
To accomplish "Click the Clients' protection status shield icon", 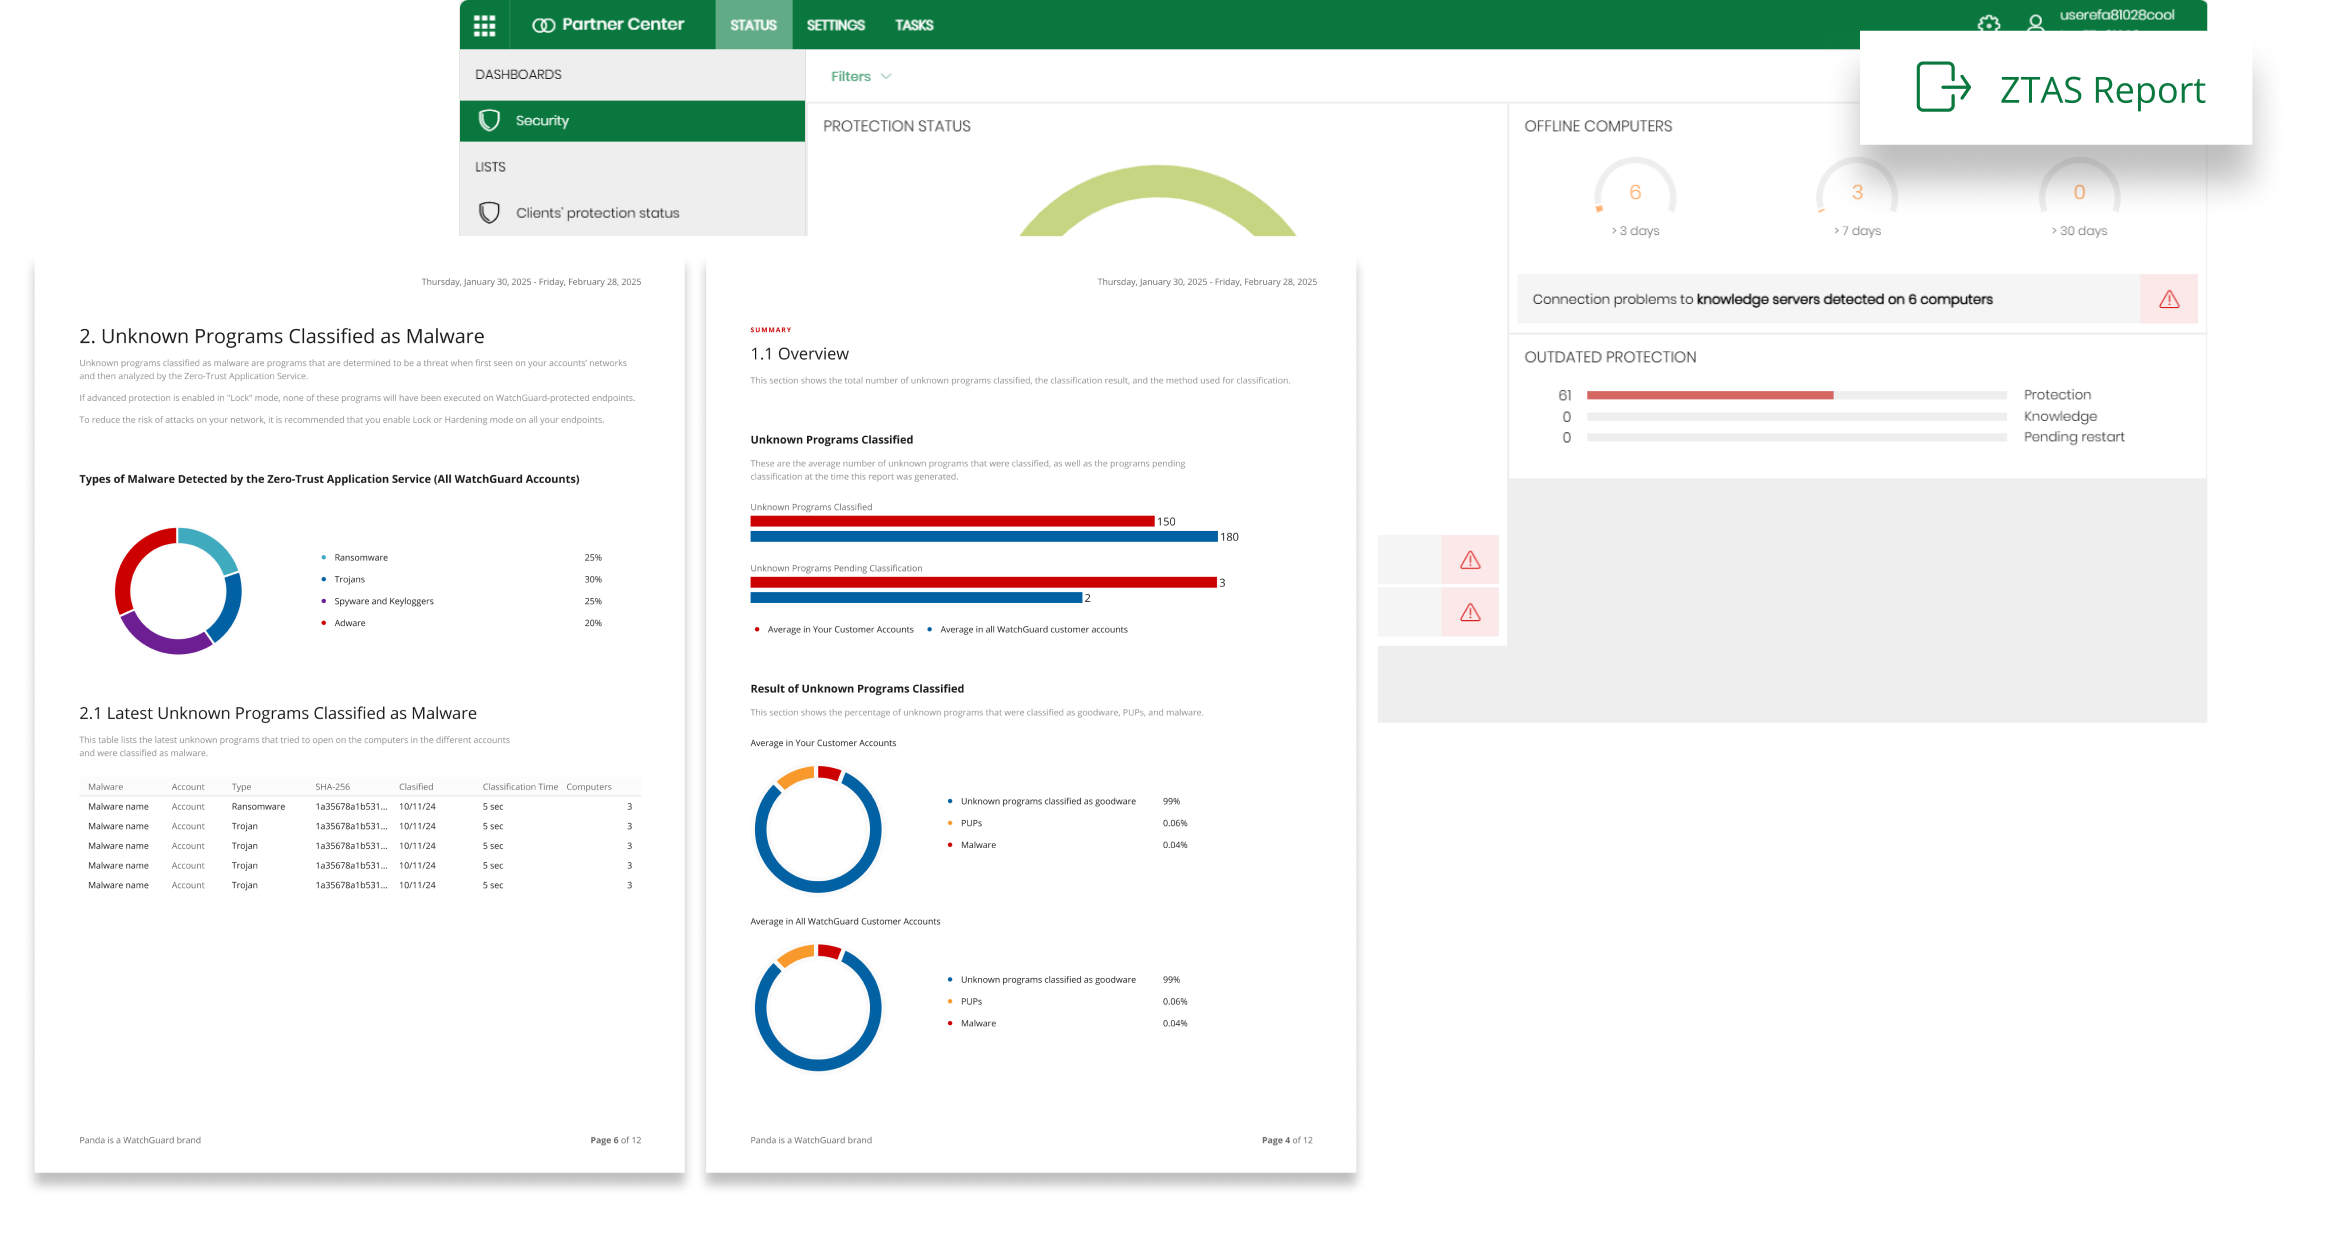I will point(489,213).
